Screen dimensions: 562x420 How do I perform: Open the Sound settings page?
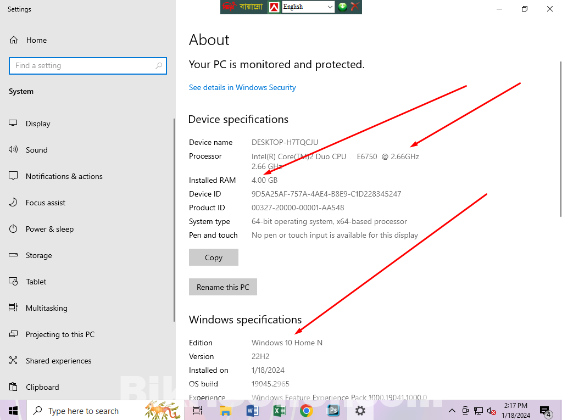(x=28, y=150)
